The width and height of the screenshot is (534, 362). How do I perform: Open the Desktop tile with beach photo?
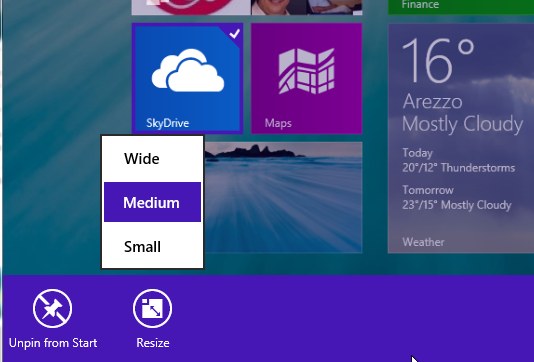[x=283, y=198]
